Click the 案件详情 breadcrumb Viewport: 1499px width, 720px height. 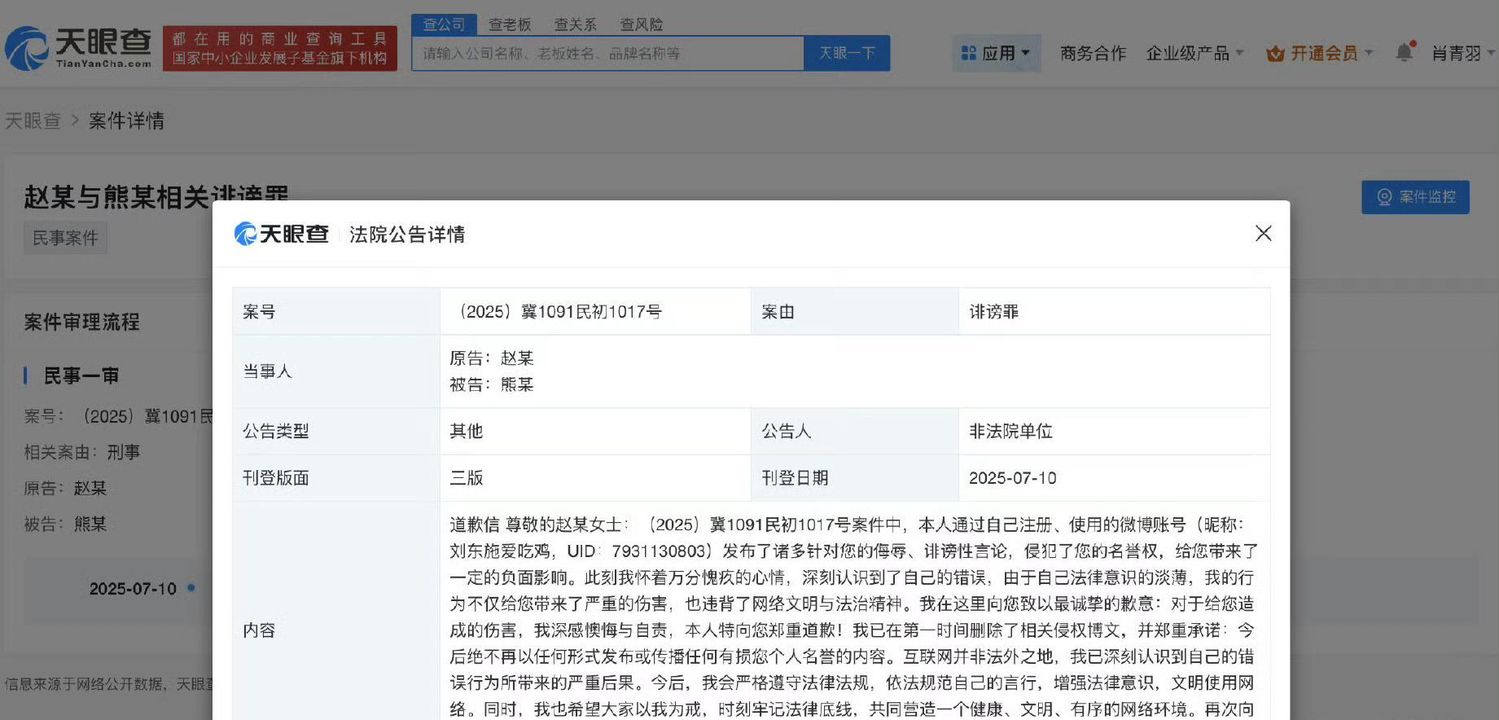(x=127, y=121)
